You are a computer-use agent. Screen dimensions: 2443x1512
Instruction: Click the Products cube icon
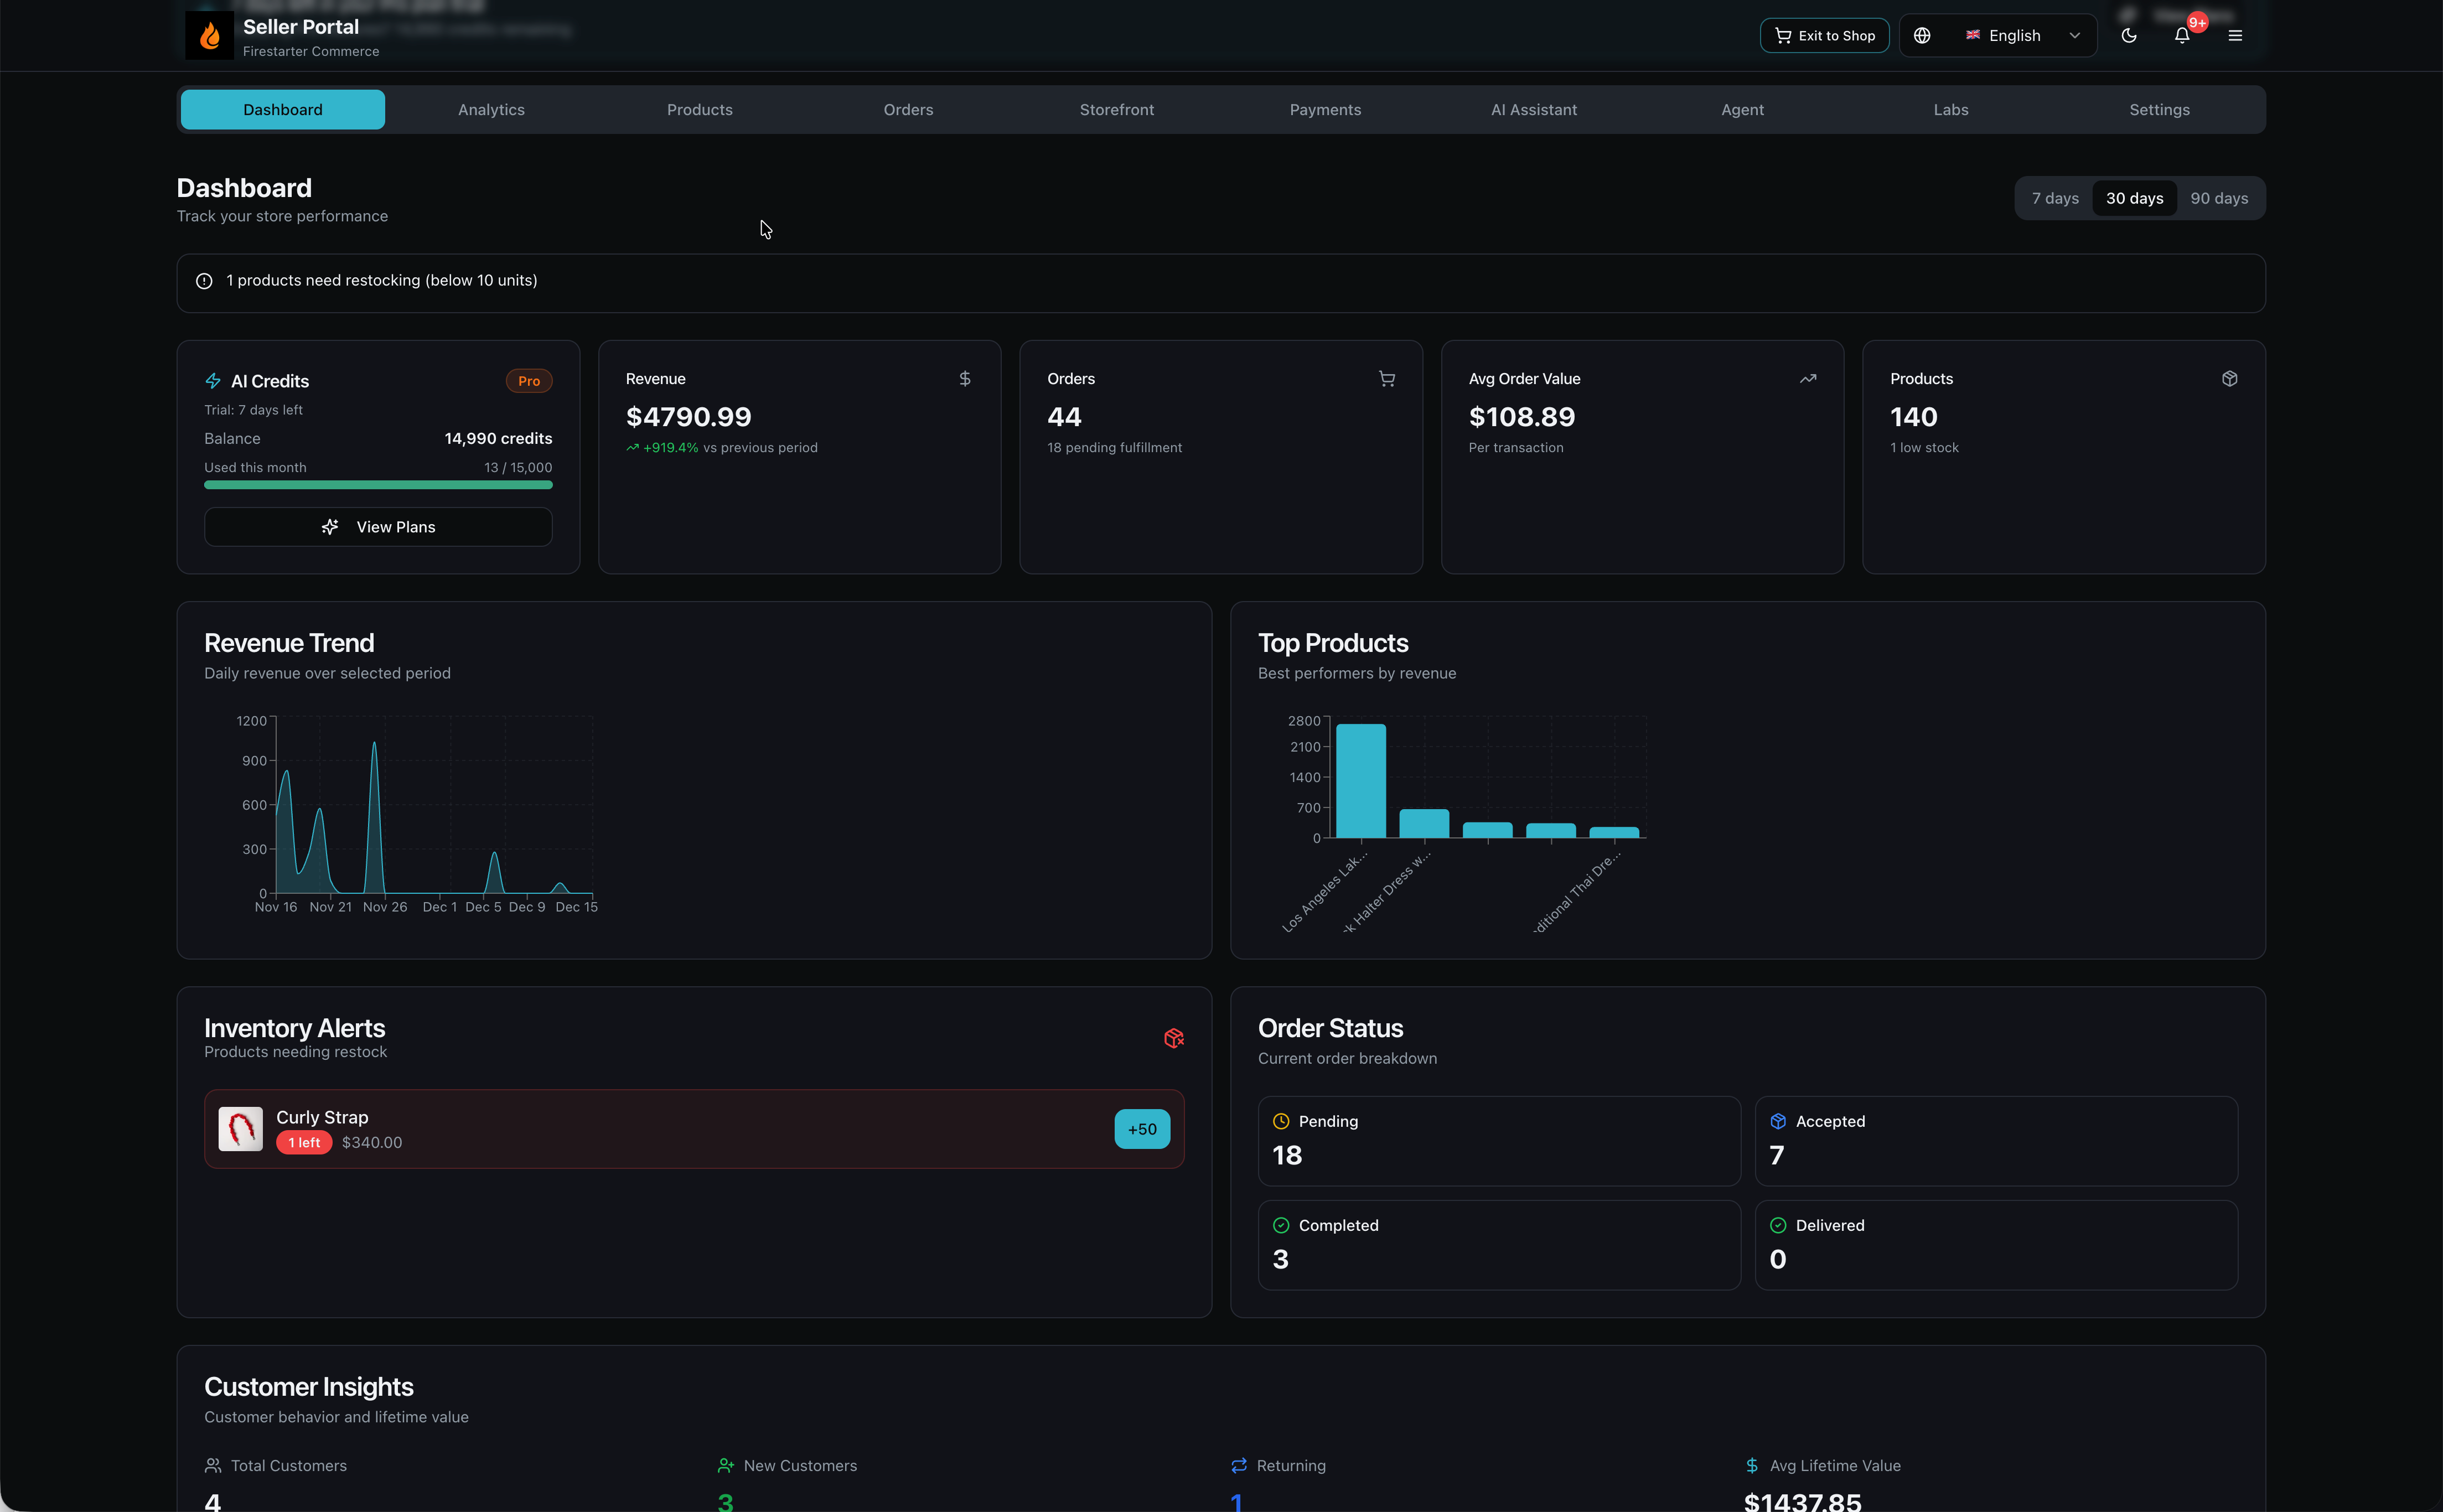(x=2229, y=379)
